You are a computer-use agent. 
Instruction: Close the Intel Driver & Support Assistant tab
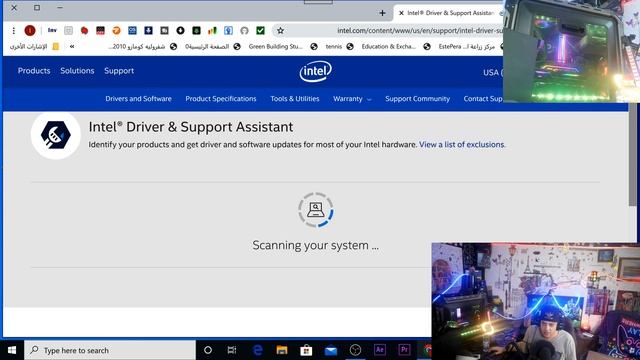pos(401,13)
